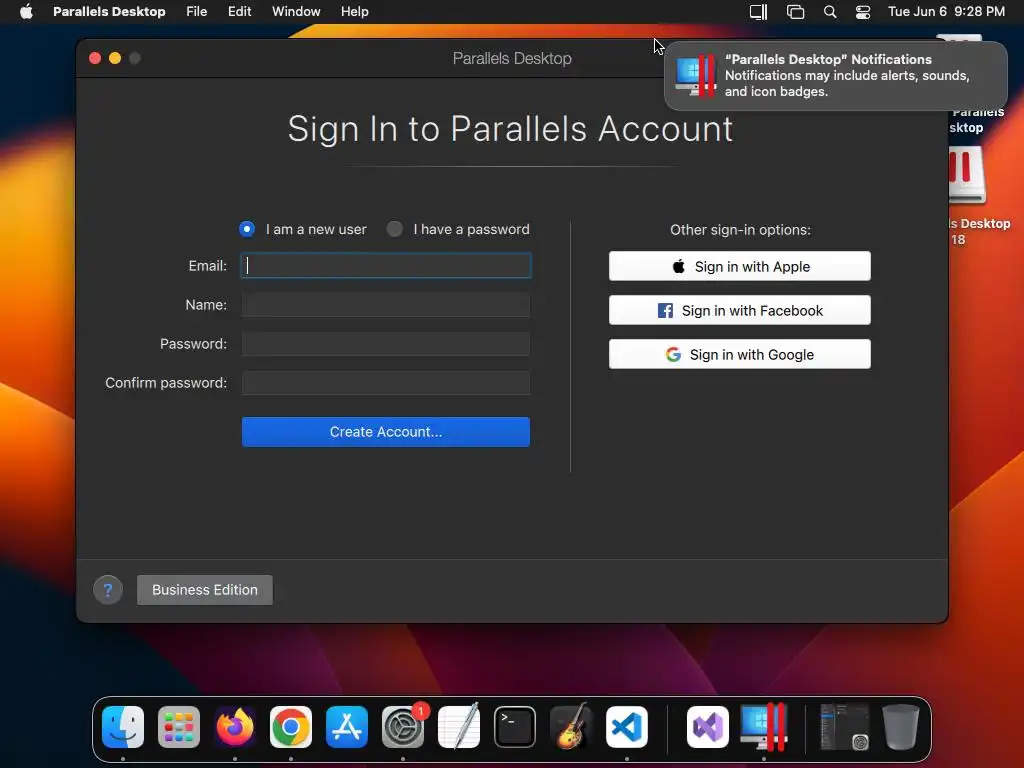Open System Settings from the dock

click(x=403, y=727)
